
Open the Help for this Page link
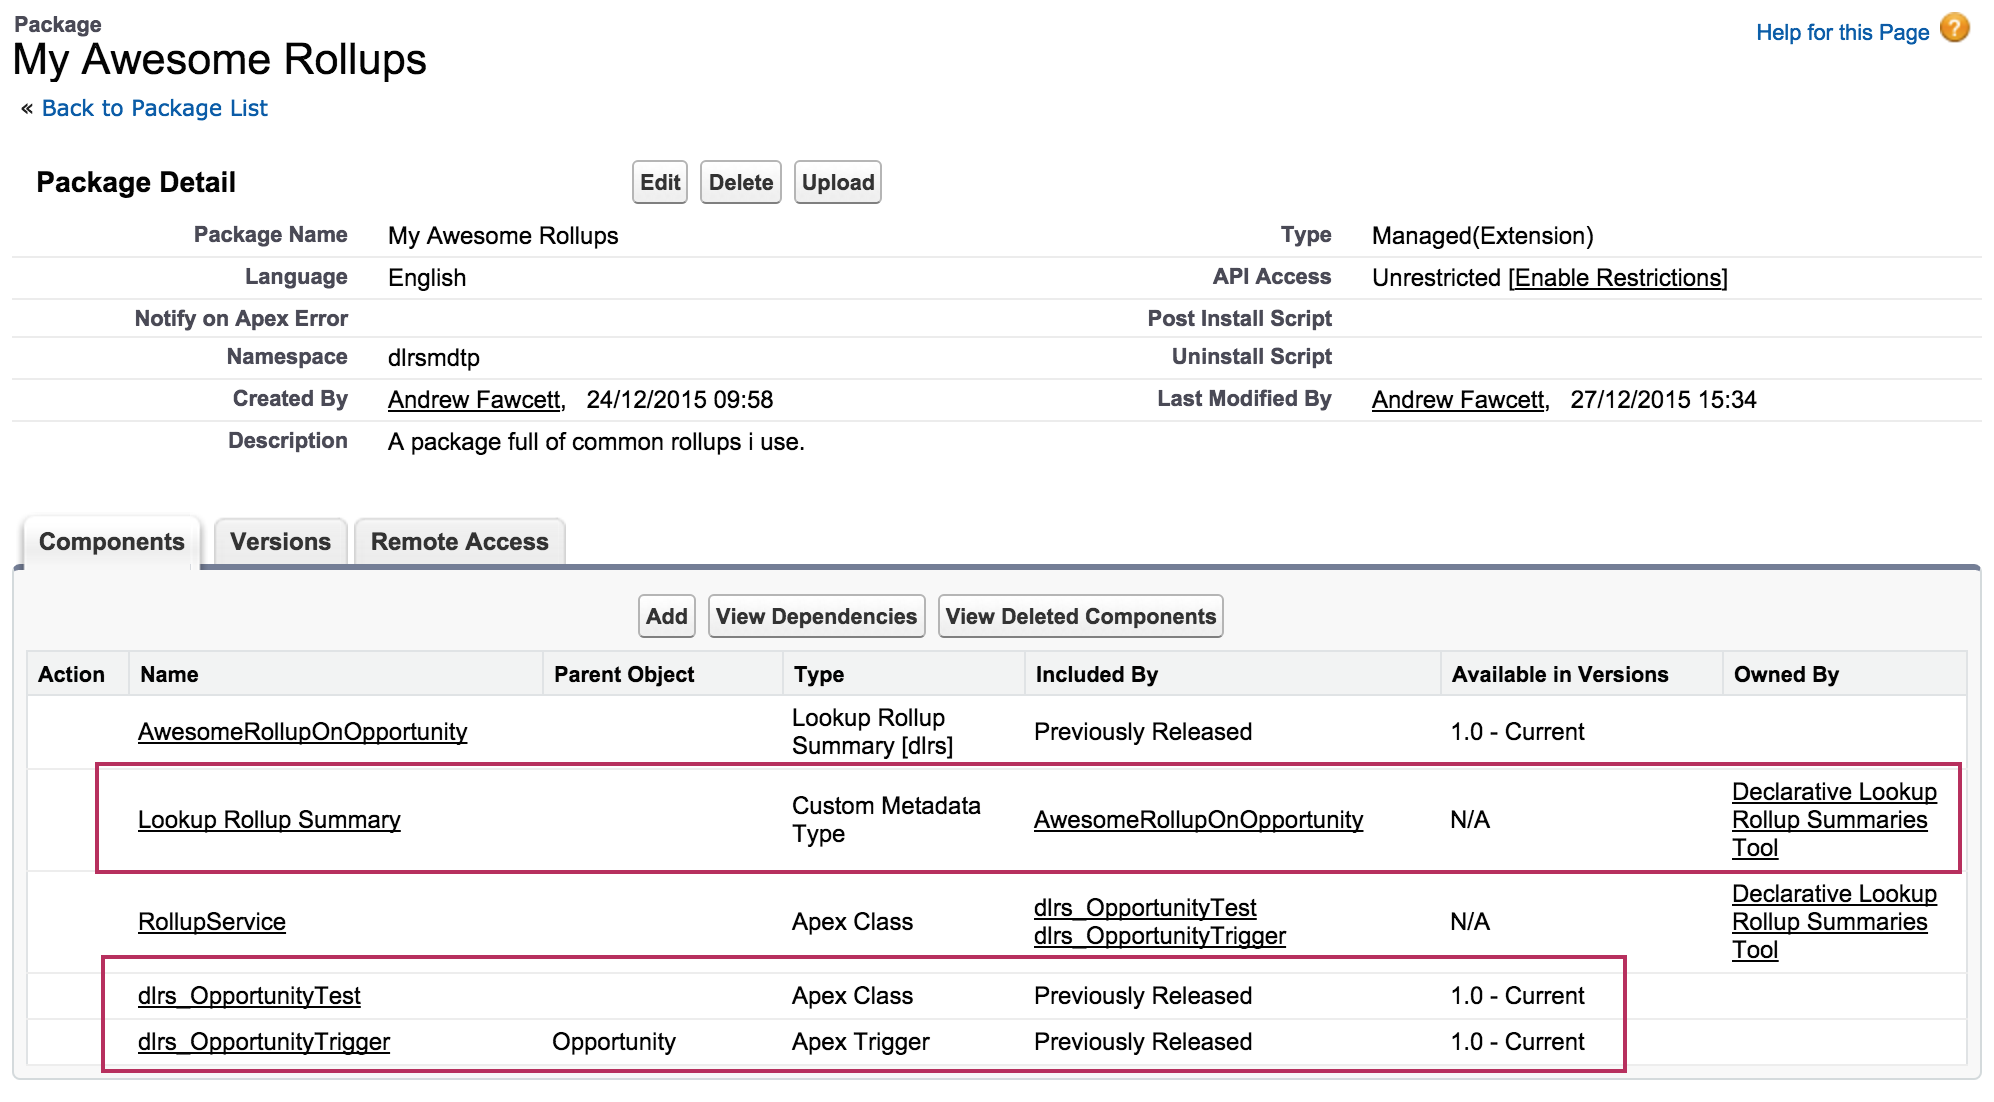(1841, 33)
